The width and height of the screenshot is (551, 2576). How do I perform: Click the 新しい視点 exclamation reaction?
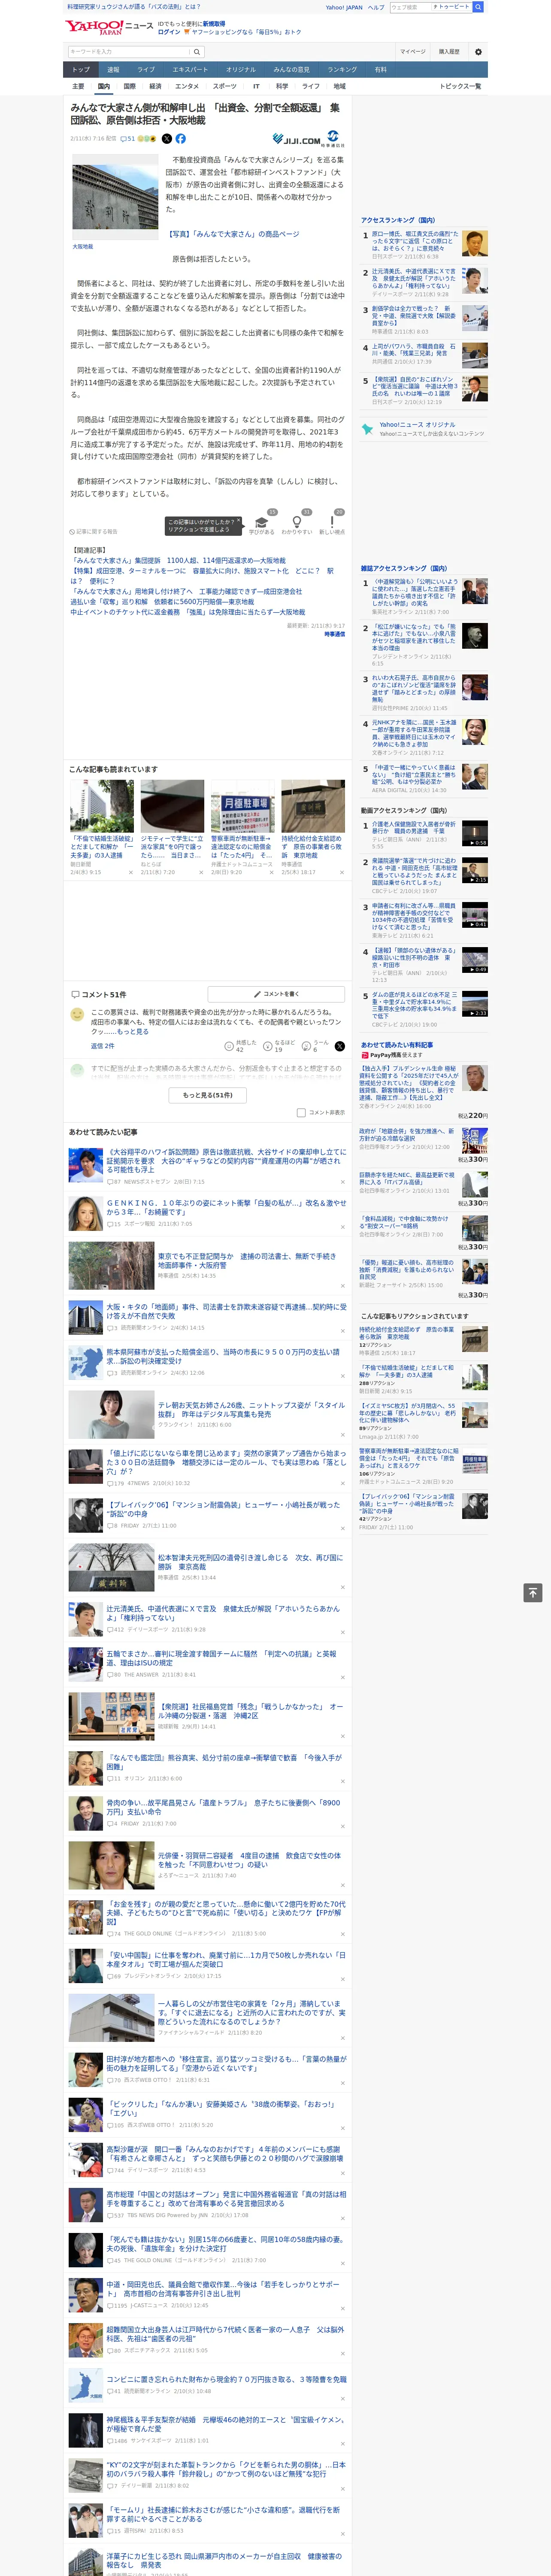click(332, 523)
